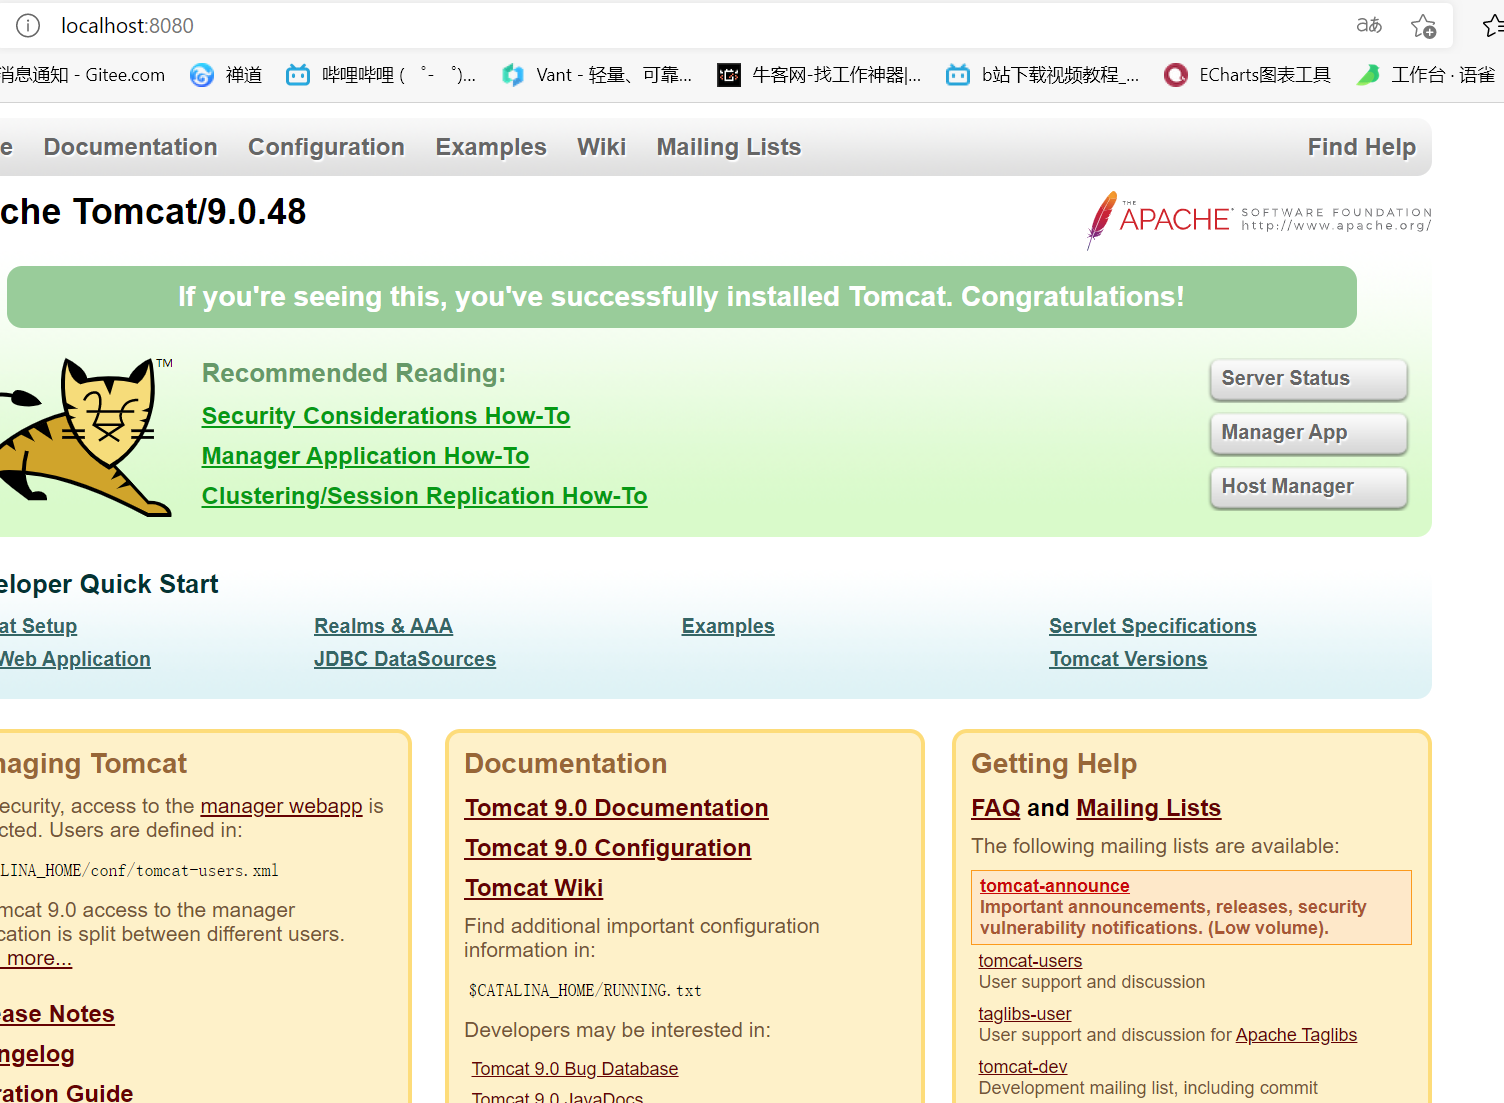
Task: Open Tomcat 9.0 Documentation link
Action: tap(617, 808)
